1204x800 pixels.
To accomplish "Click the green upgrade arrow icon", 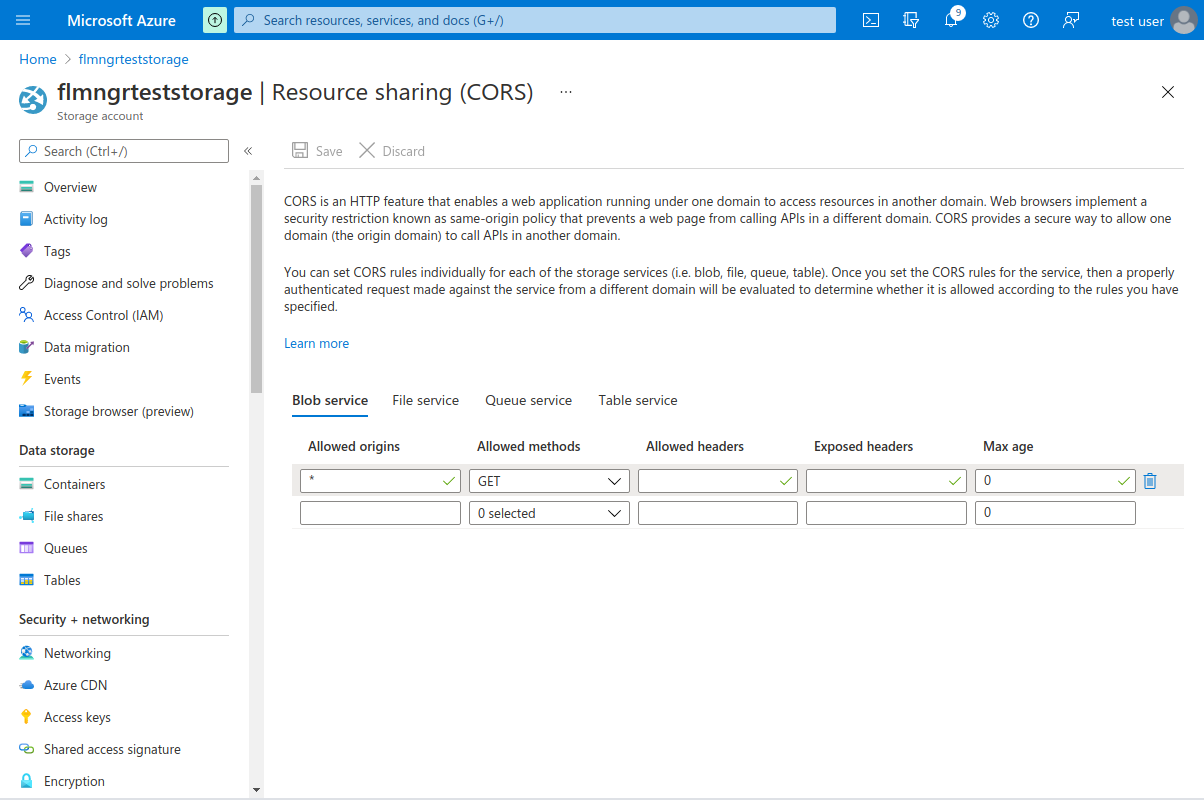I will (x=215, y=20).
